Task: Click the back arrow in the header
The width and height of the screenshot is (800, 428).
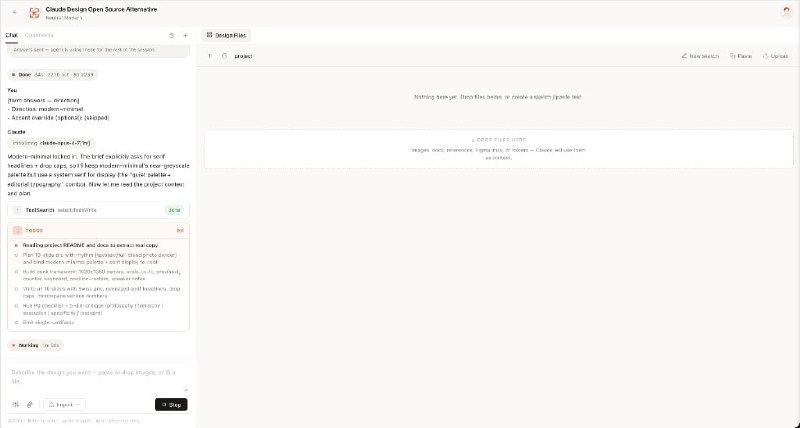Action: (14, 11)
